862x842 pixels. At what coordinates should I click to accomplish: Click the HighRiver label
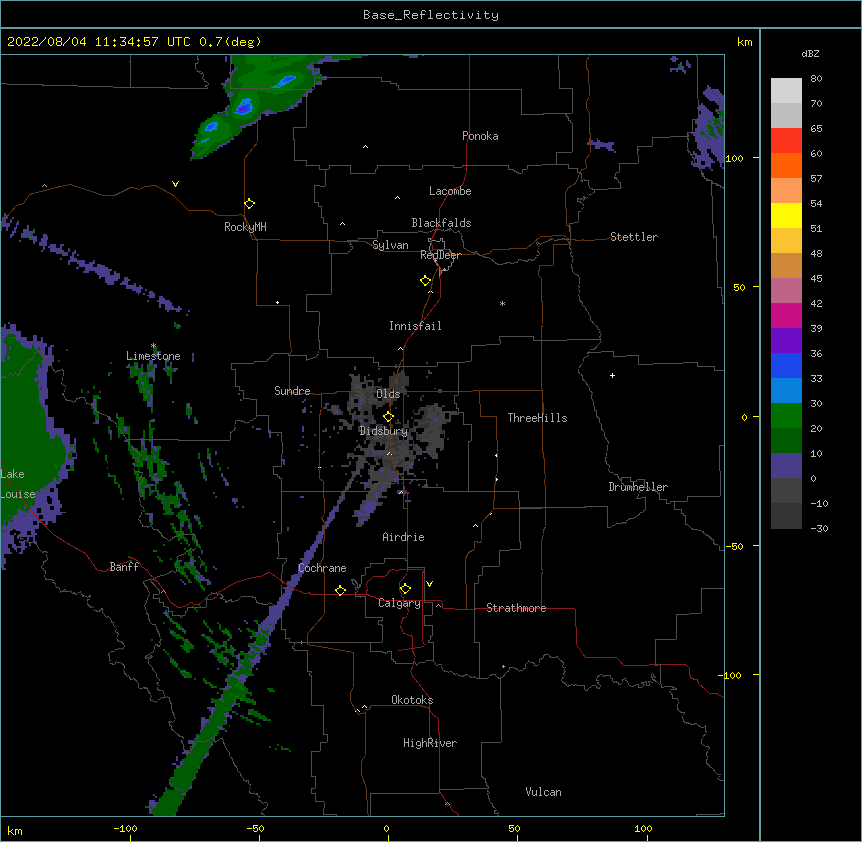pos(430,743)
